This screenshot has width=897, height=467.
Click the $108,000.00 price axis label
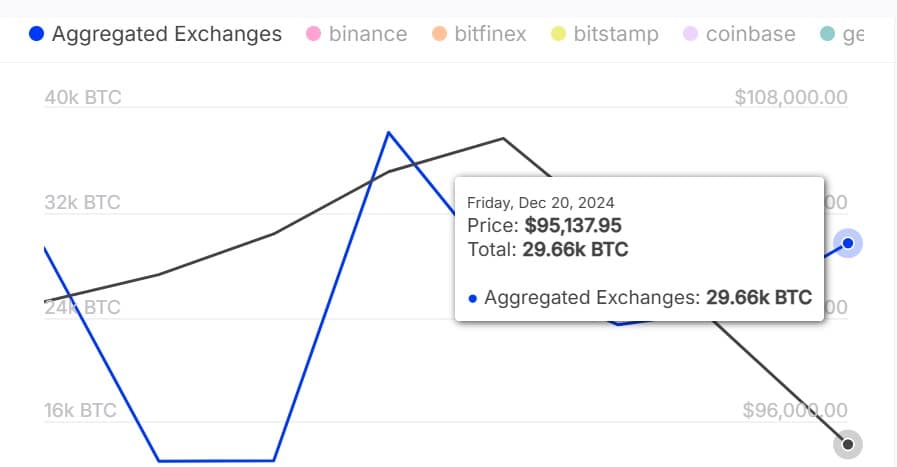click(x=790, y=98)
